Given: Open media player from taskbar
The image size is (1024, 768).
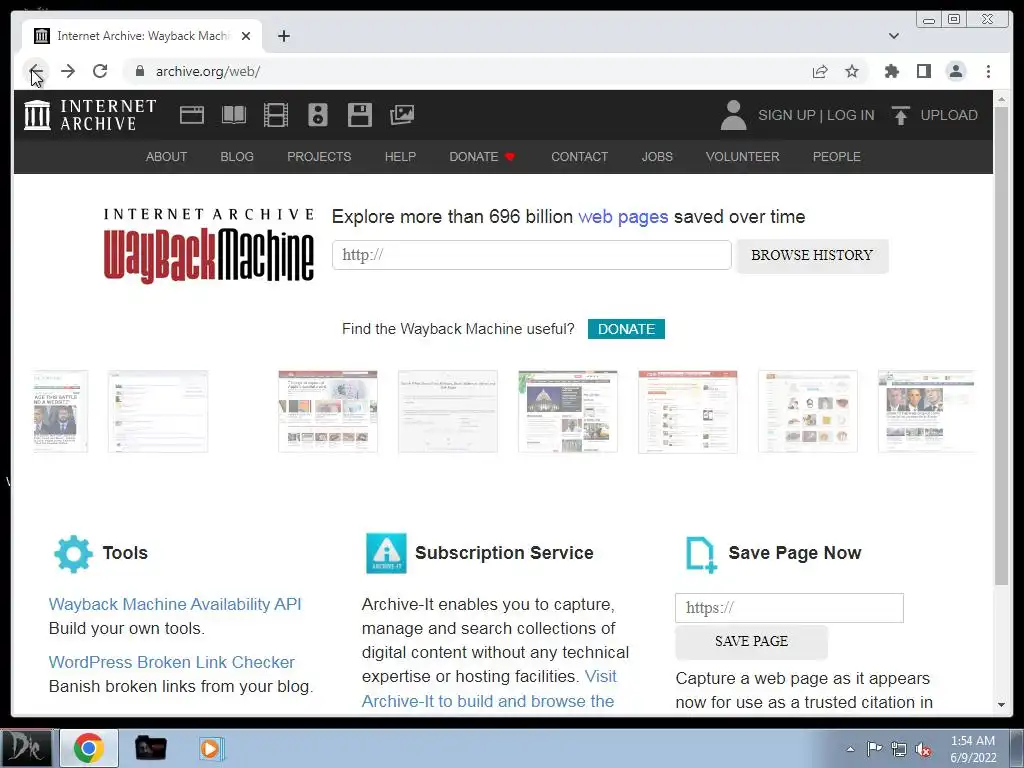Looking at the screenshot, I should (210, 748).
